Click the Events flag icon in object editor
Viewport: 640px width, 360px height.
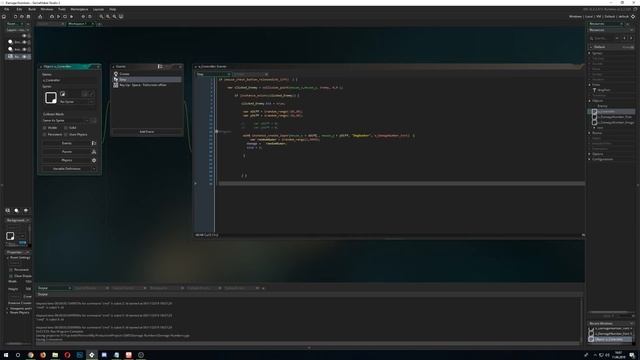pos(94,143)
